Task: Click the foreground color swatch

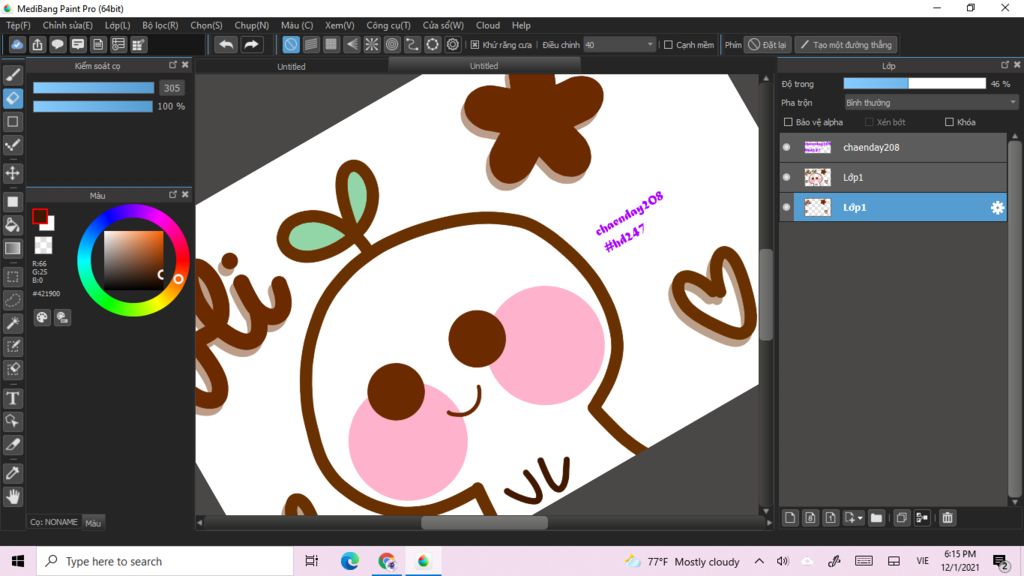Action: click(39, 216)
